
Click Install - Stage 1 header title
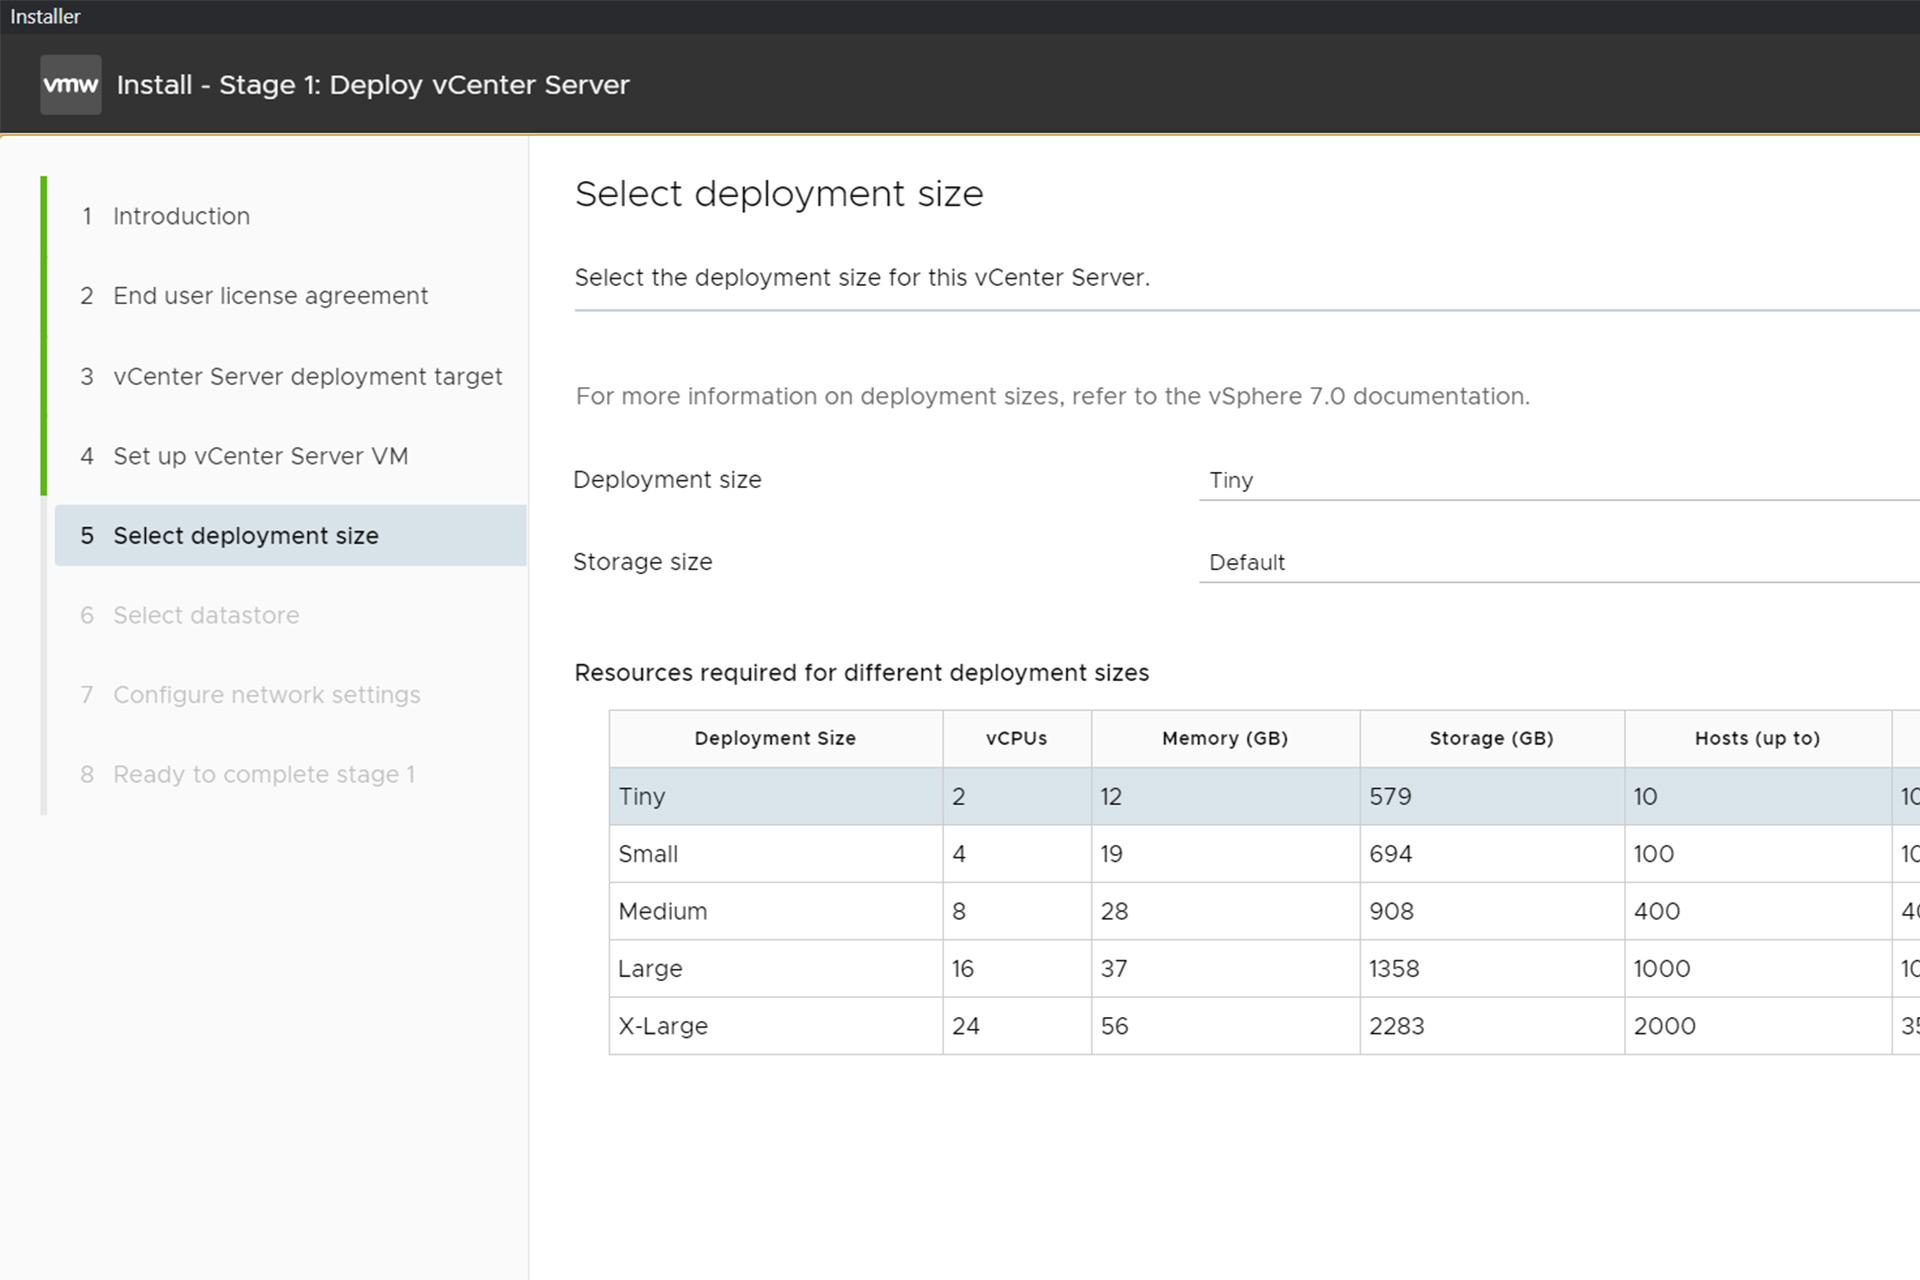point(373,85)
